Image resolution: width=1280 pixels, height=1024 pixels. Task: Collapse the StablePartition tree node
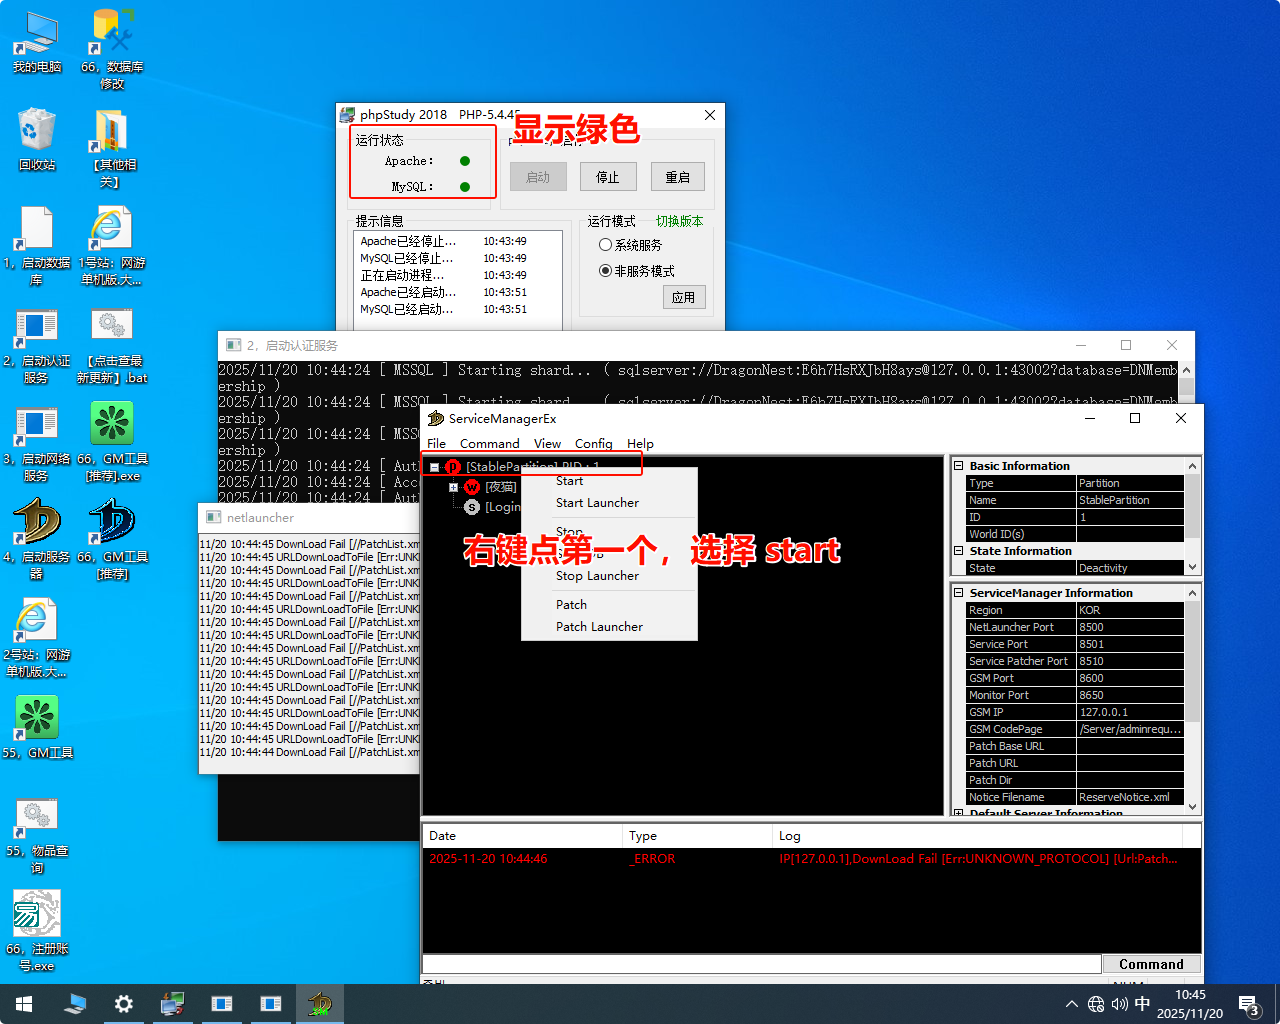[435, 467]
